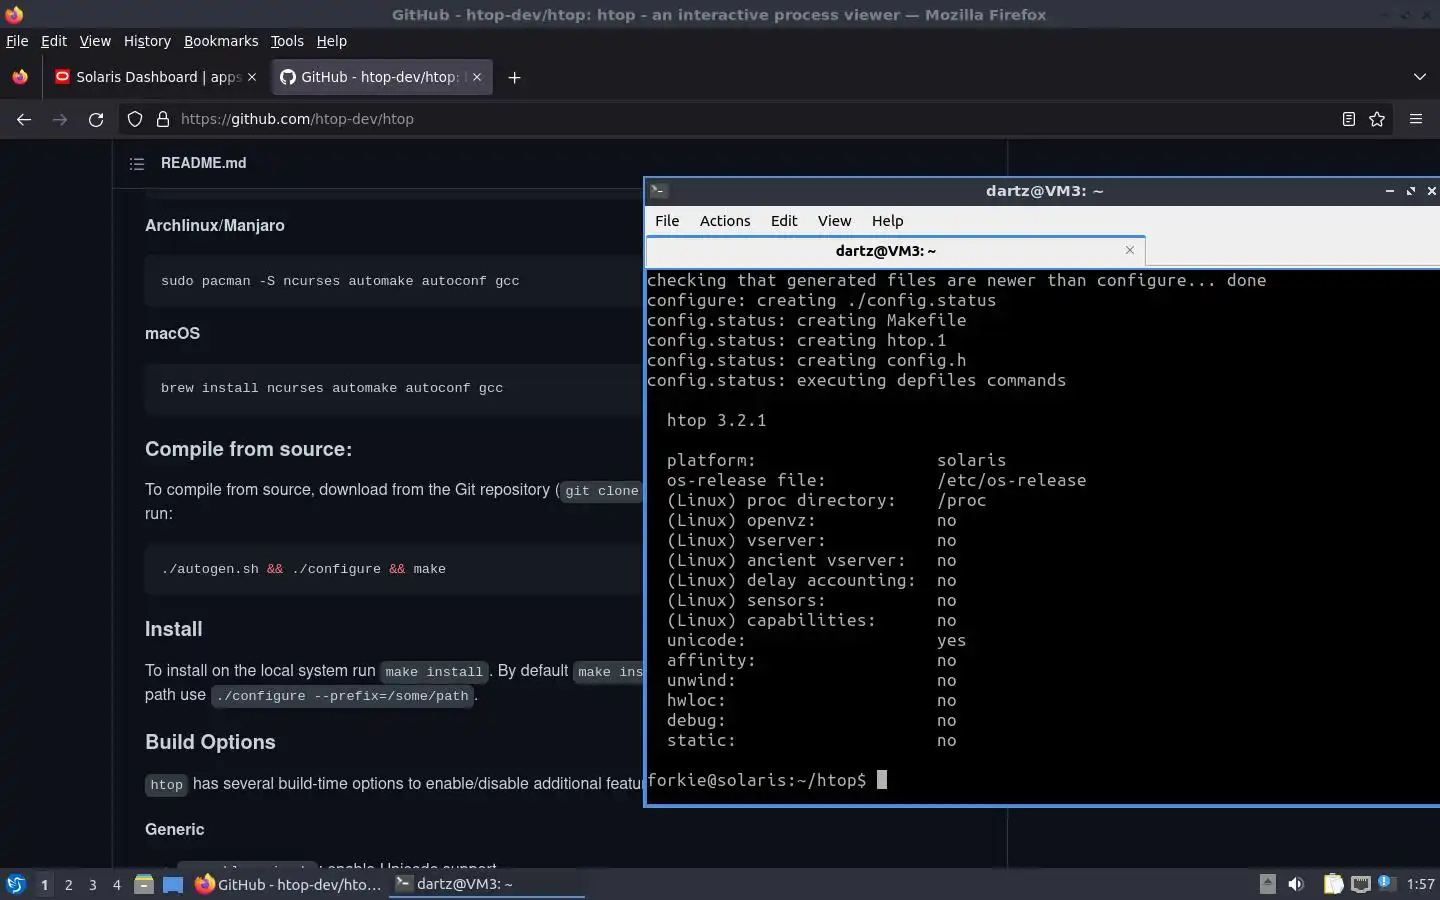Select the GitHub htop-dev/htop tab
Image resolution: width=1440 pixels, height=900 pixels.
381,77
